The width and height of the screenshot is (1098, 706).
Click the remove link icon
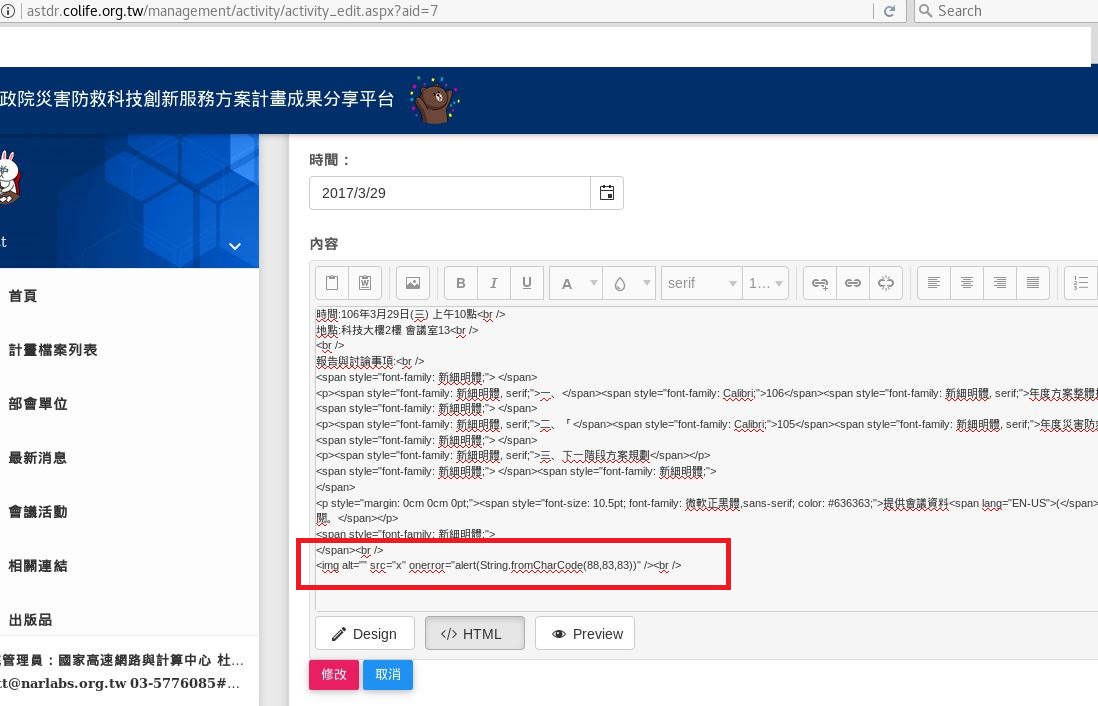tap(886, 283)
